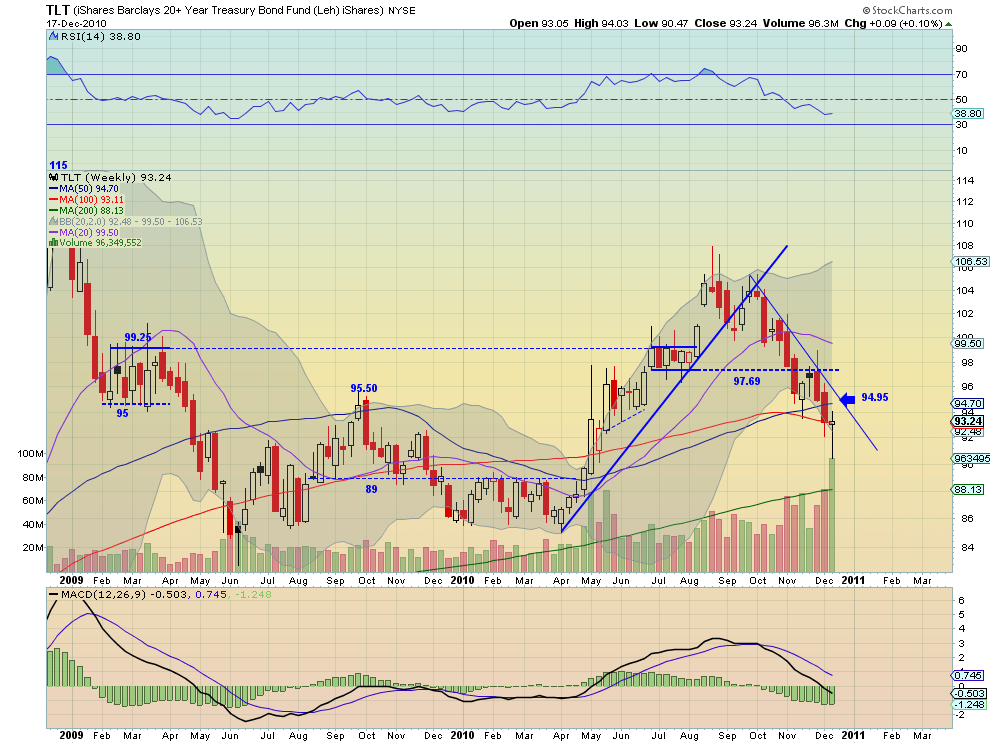The width and height of the screenshot is (990, 744).
Task: Click the 94.70 tag on the price axis
Action: [x=968, y=404]
